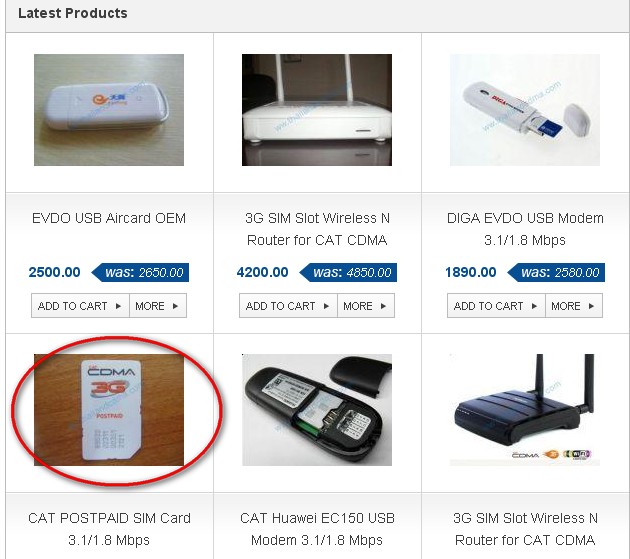Image resolution: width=630 pixels, height=559 pixels.
Task: Open the circled CAT CDMA 3G SIM card image
Action: coord(109,410)
